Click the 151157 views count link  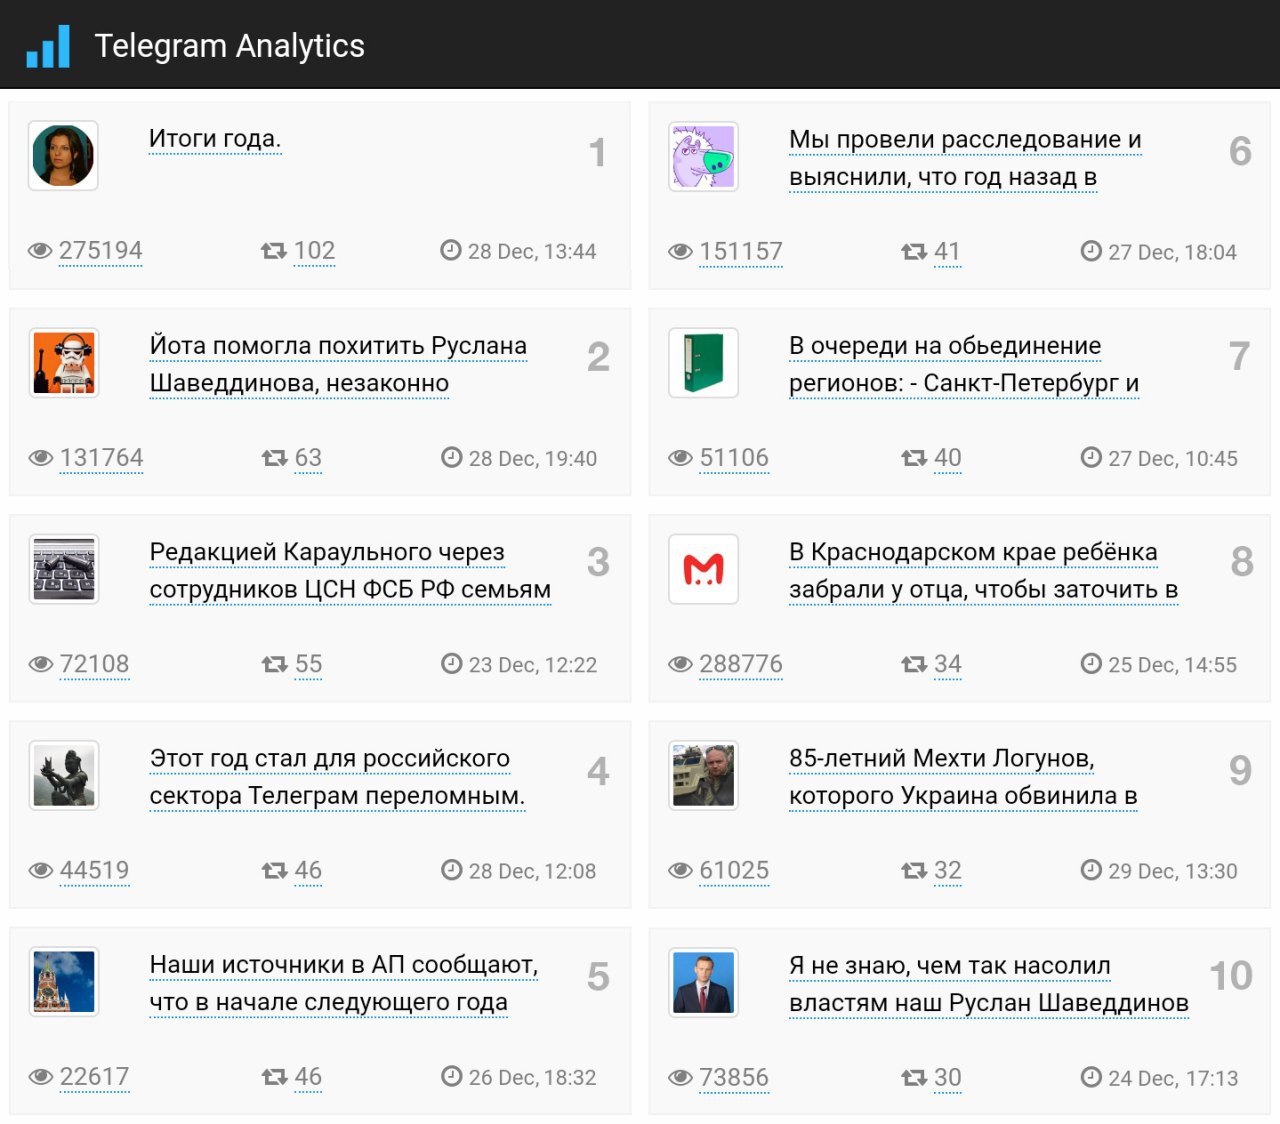pyautogui.click(x=741, y=252)
